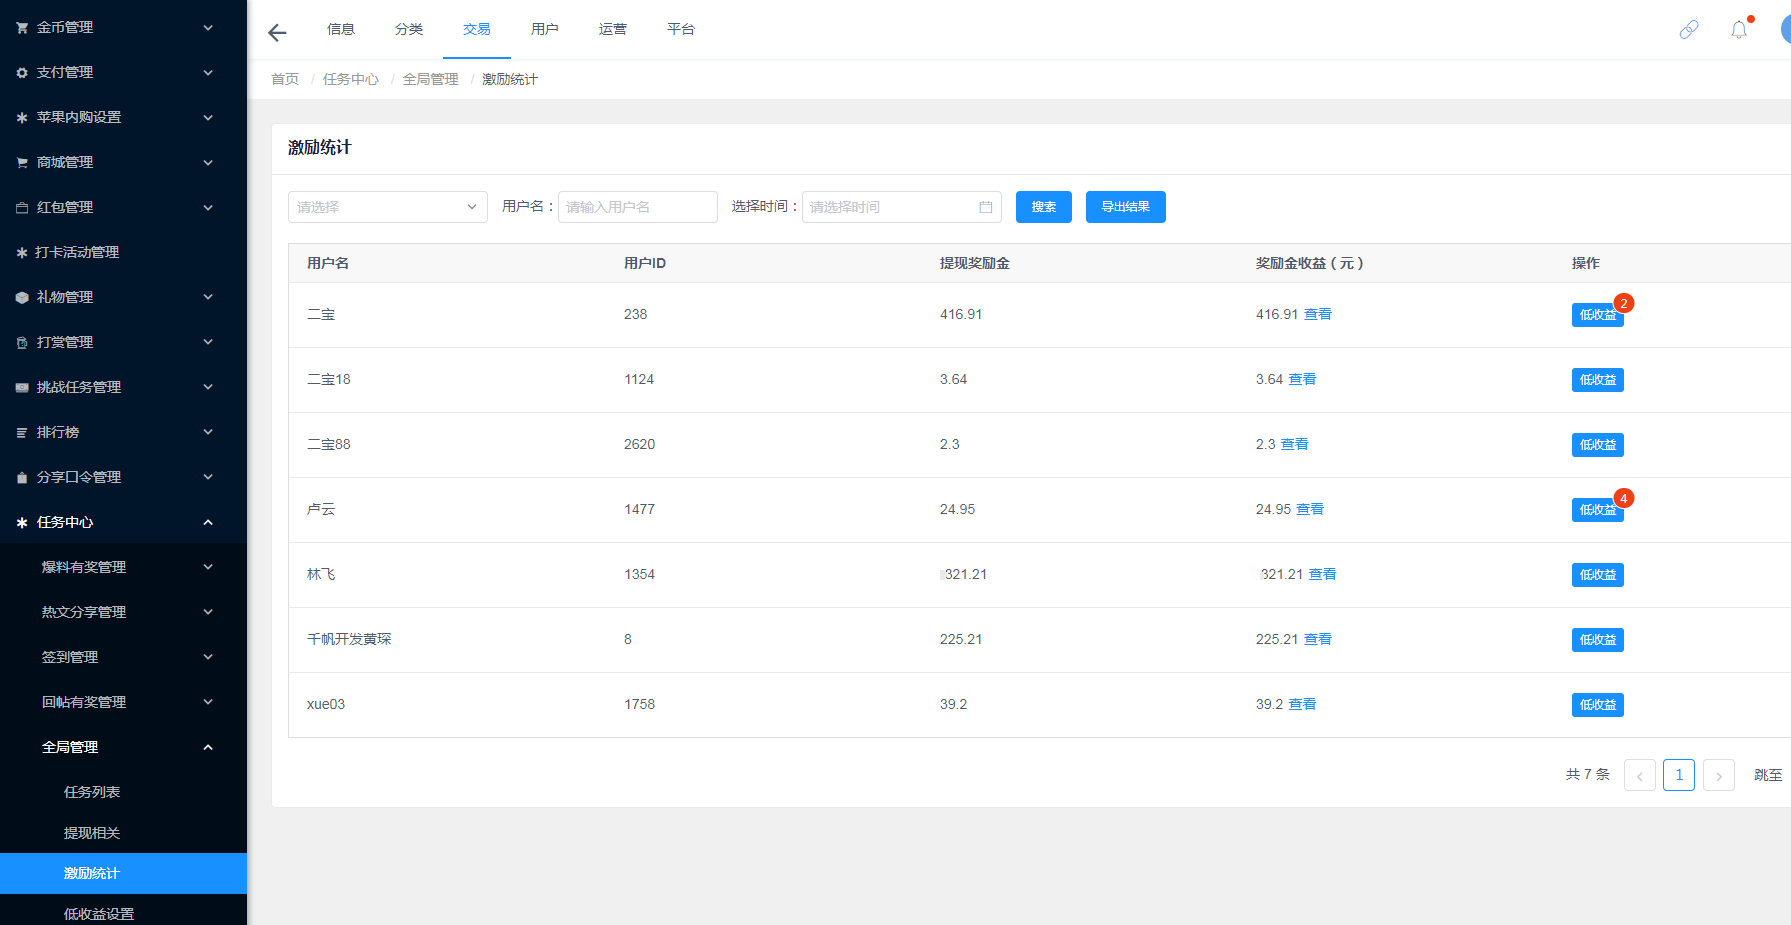Focus the 用户名 input field

pyautogui.click(x=638, y=207)
